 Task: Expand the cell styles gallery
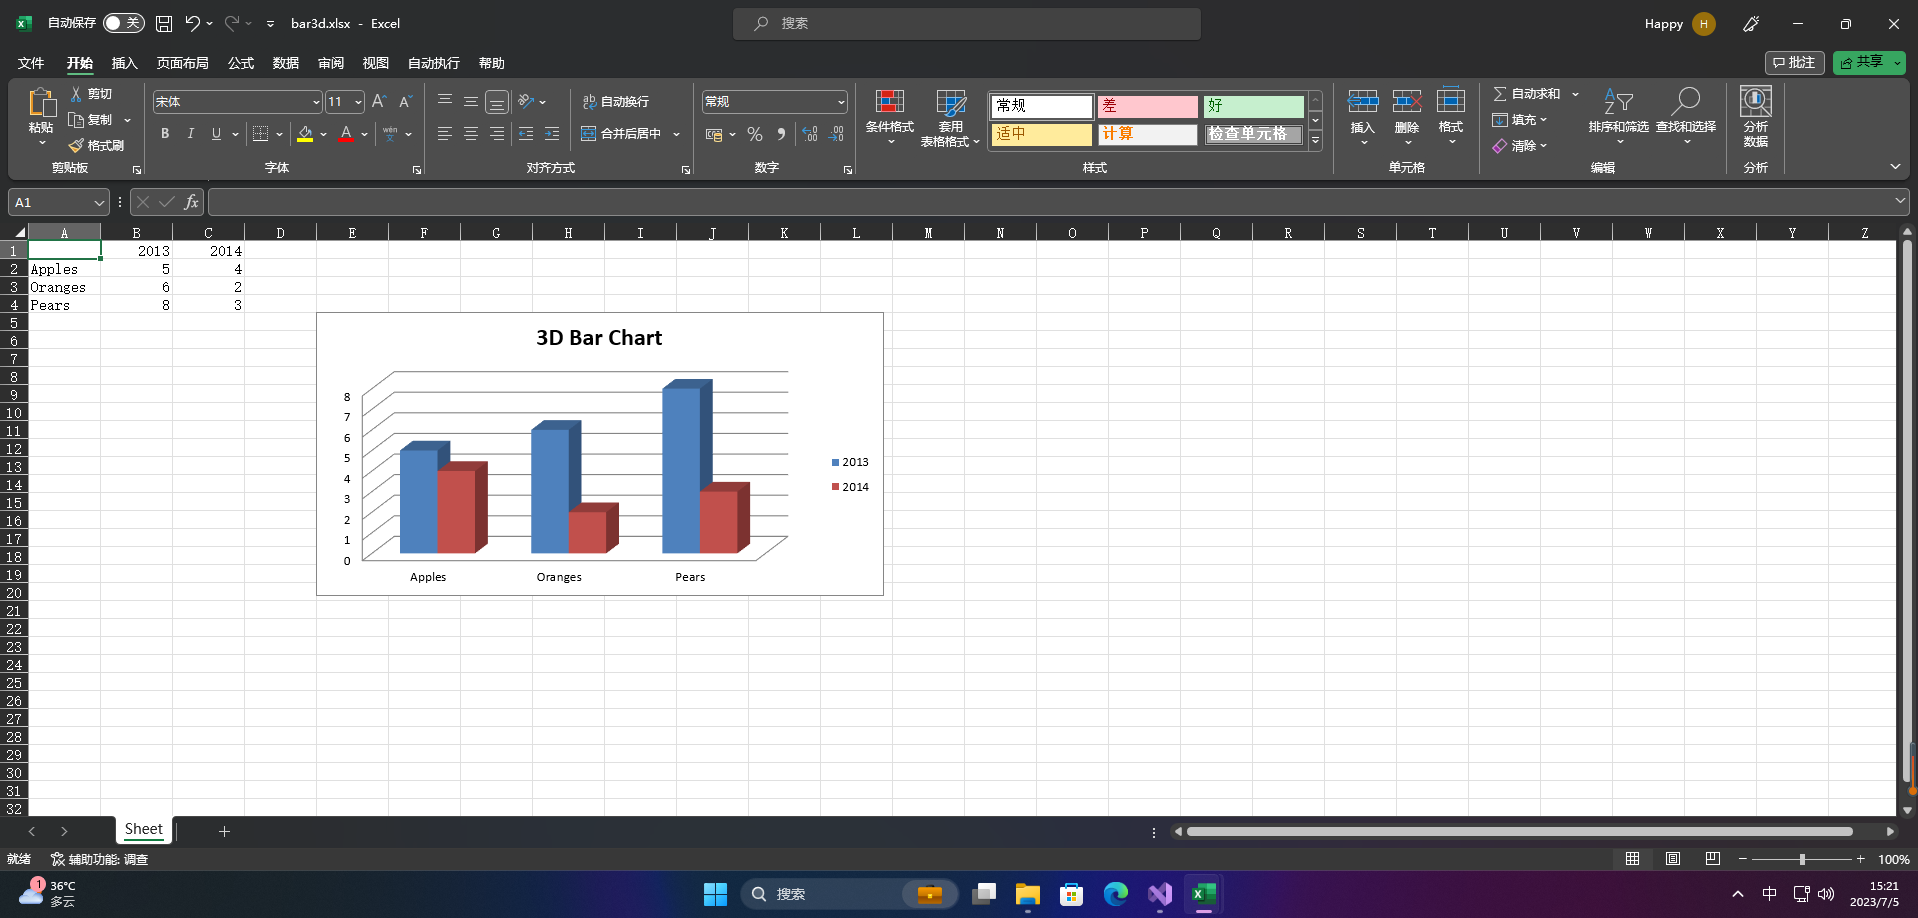1316,142
